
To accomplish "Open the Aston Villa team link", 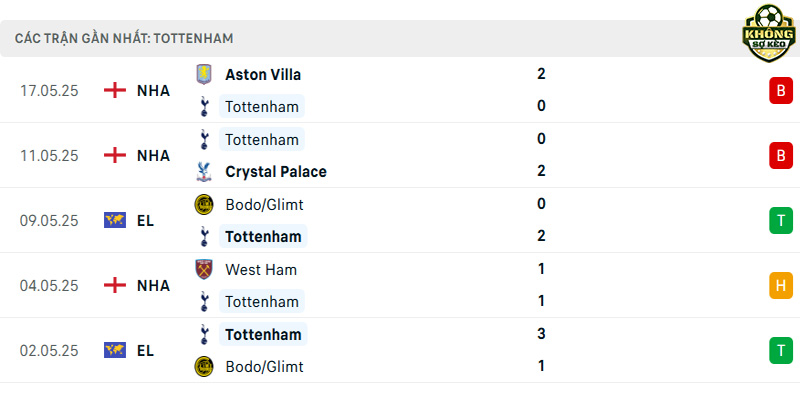I will click(x=263, y=75).
